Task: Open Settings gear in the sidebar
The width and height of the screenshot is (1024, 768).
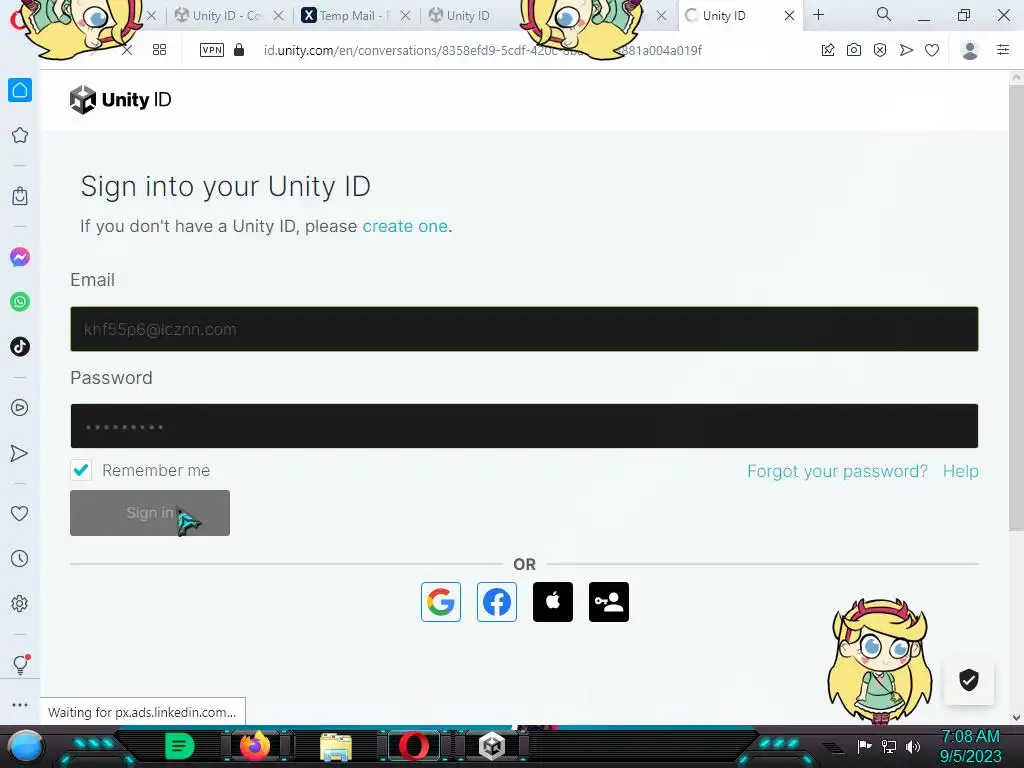Action: tap(20, 603)
